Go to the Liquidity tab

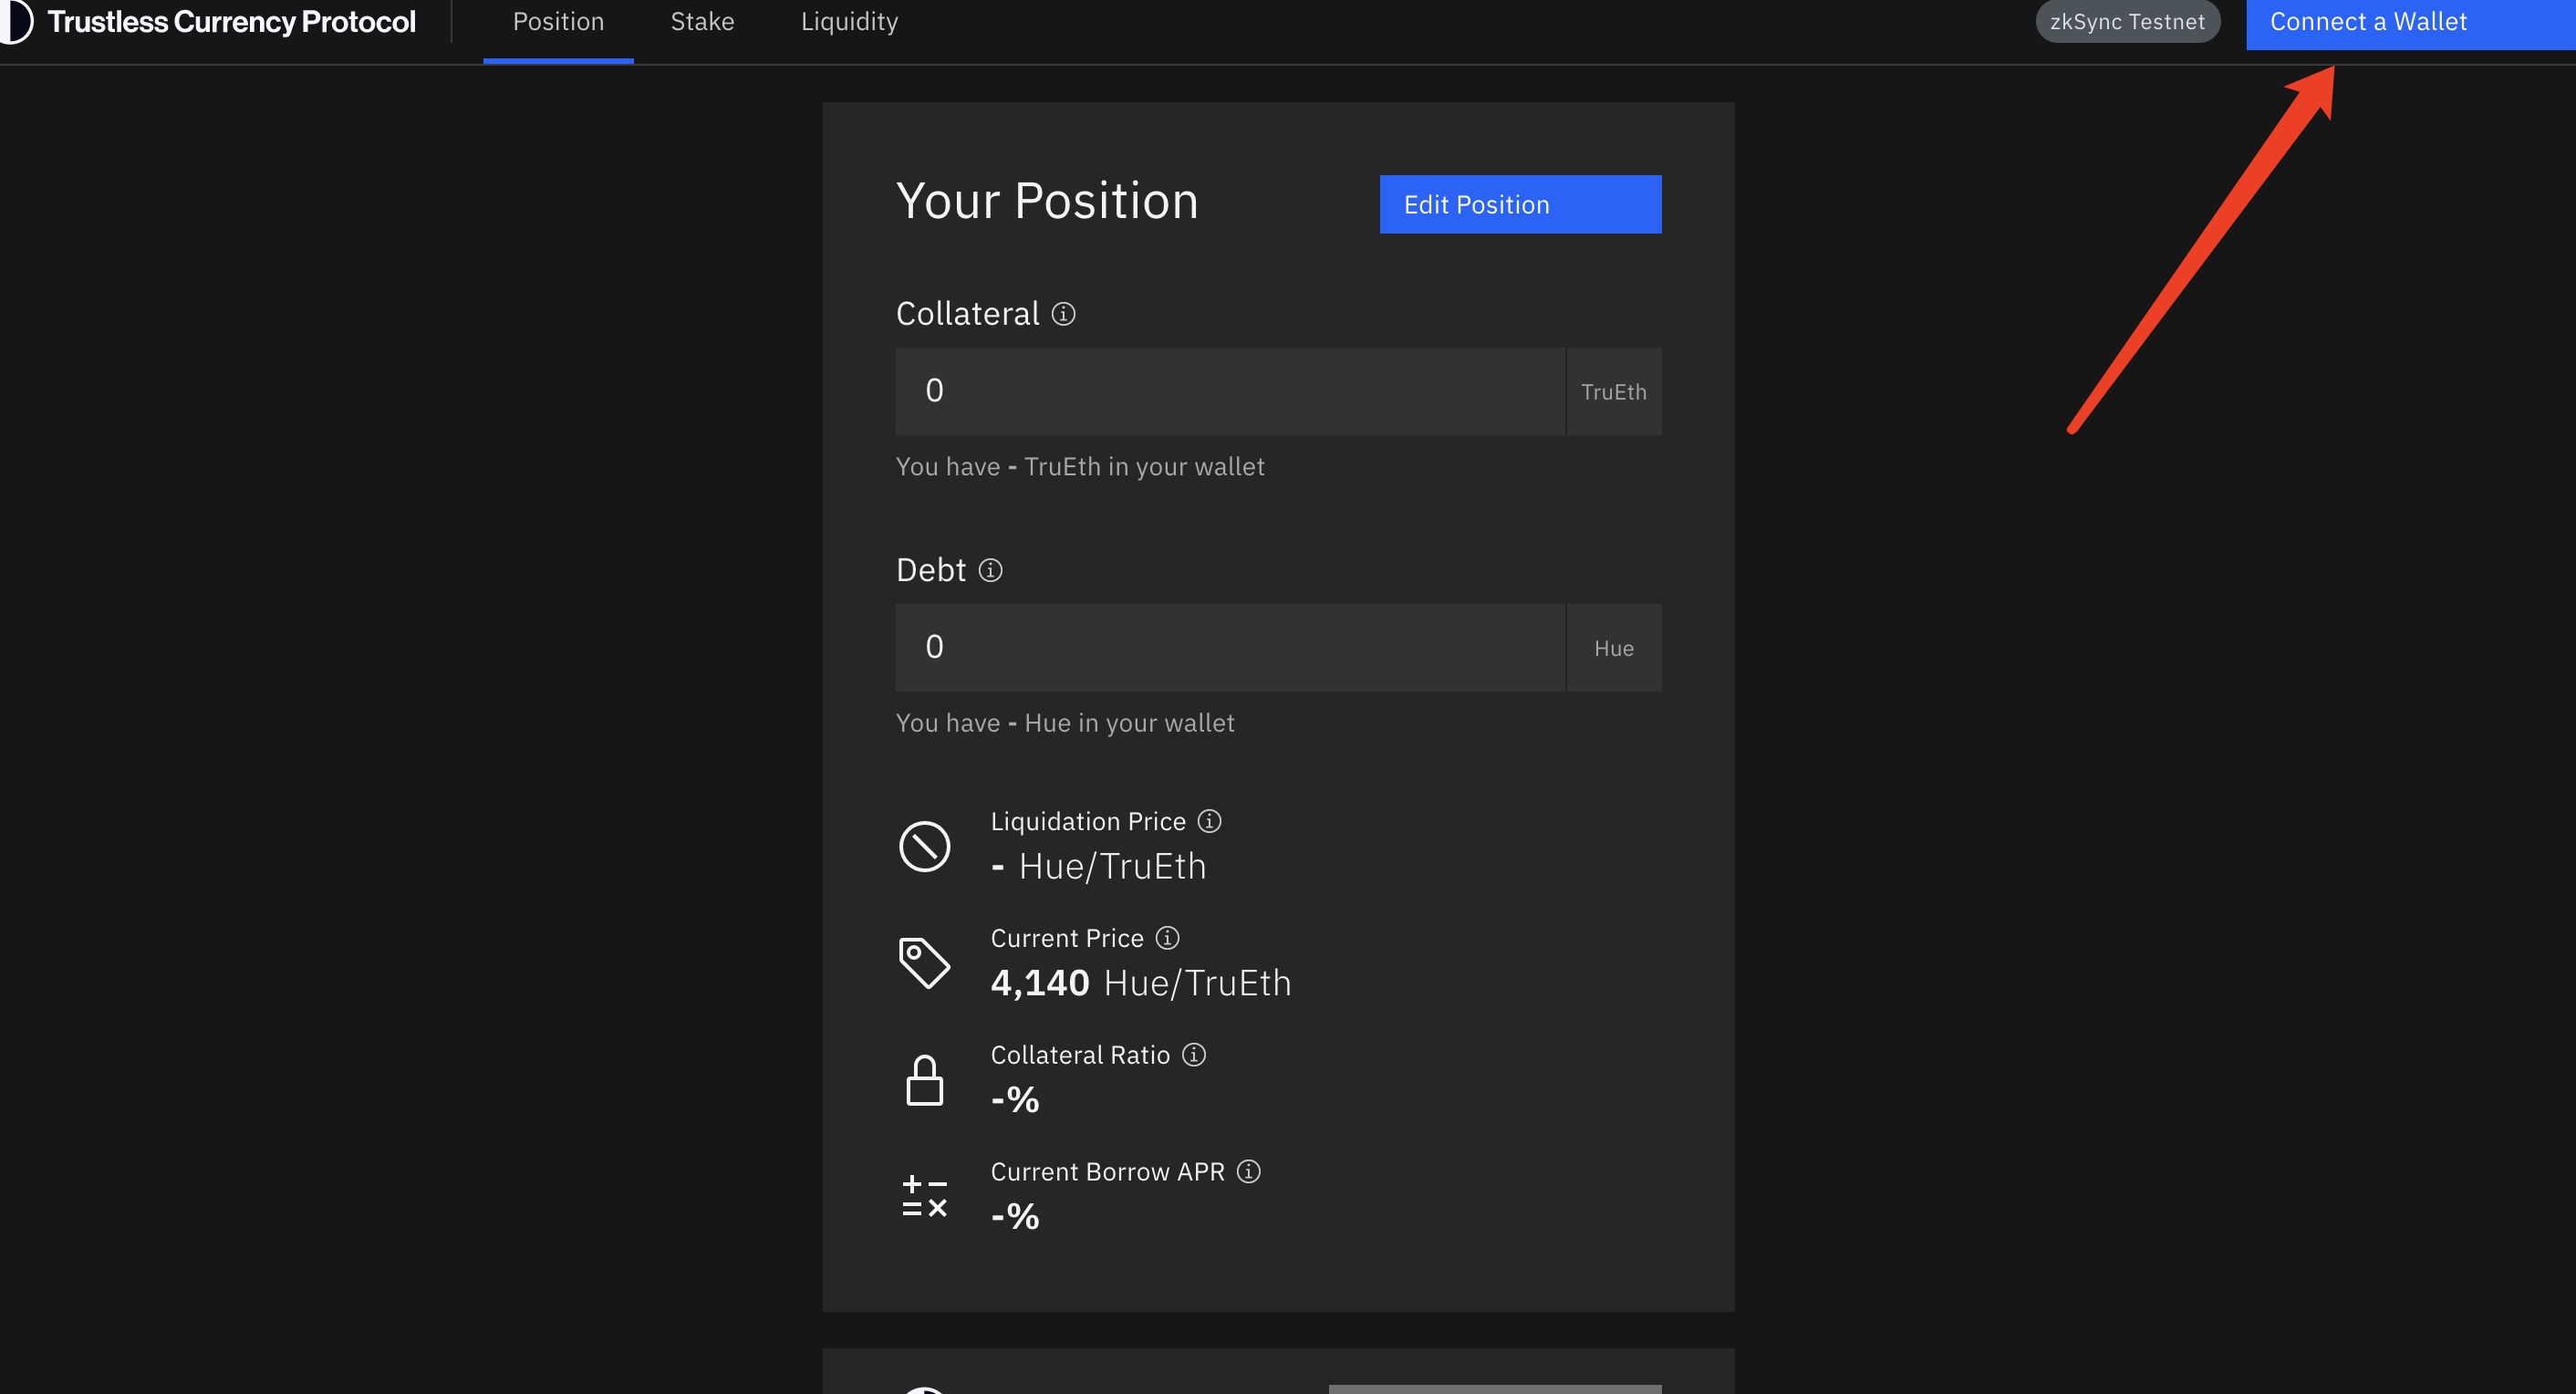[x=849, y=22]
